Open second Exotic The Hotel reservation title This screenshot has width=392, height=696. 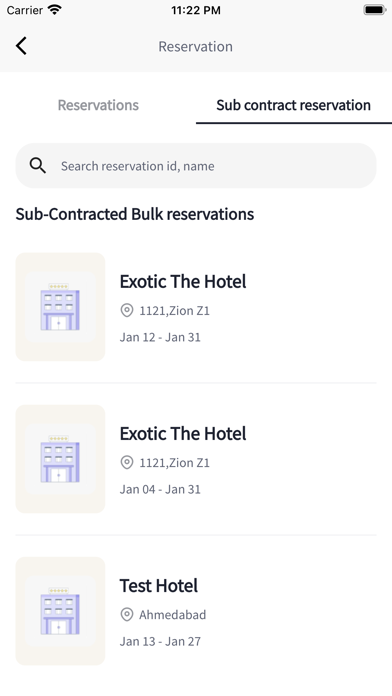click(x=183, y=434)
